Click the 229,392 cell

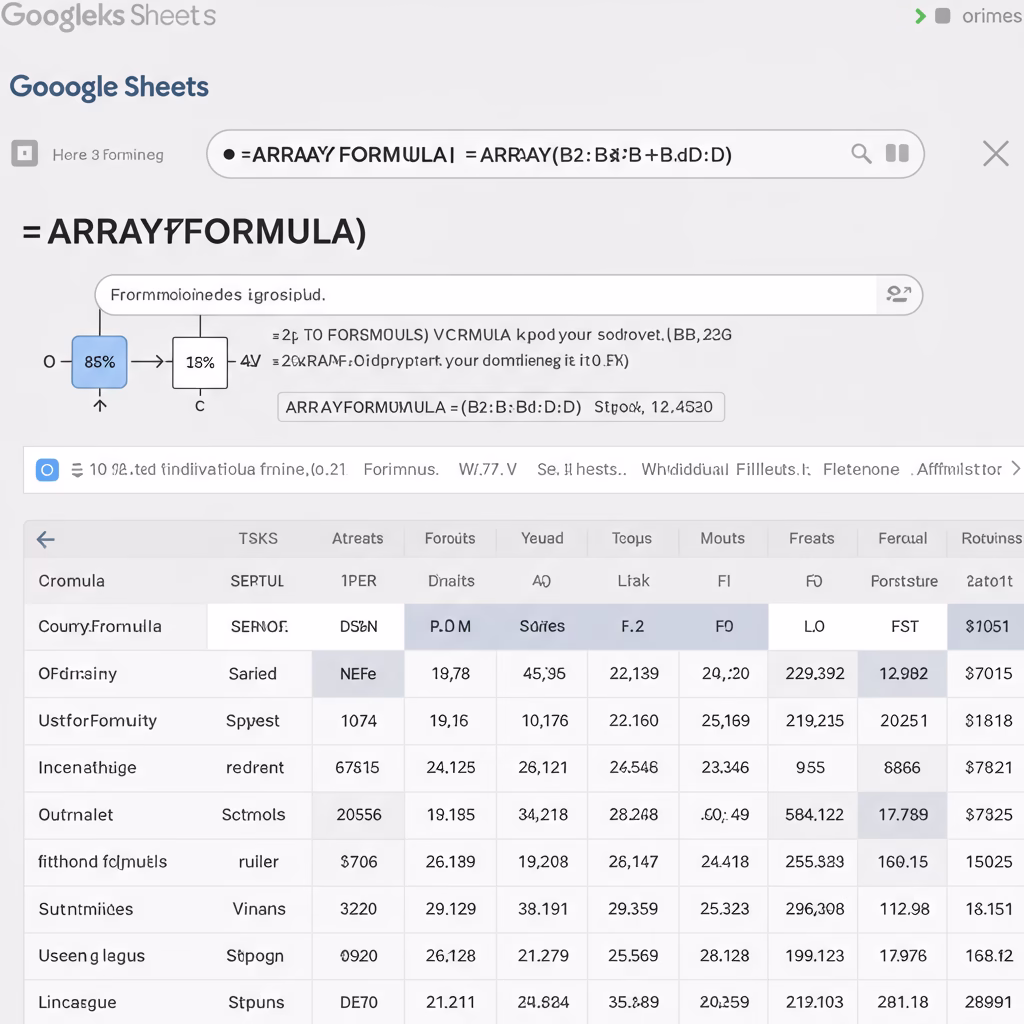tap(814, 673)
